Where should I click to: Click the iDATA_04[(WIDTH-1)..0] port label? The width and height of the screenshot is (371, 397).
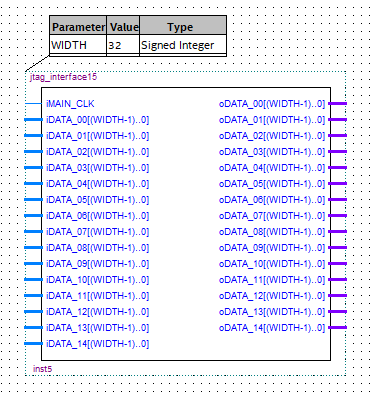click(97, 184)
